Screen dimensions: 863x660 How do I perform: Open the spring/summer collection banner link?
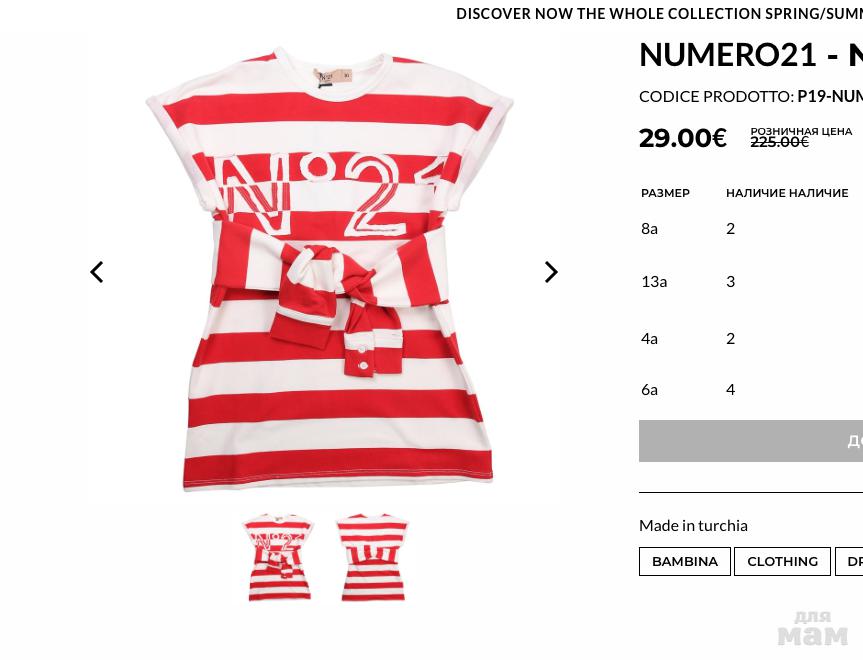(x=659, y=14)
